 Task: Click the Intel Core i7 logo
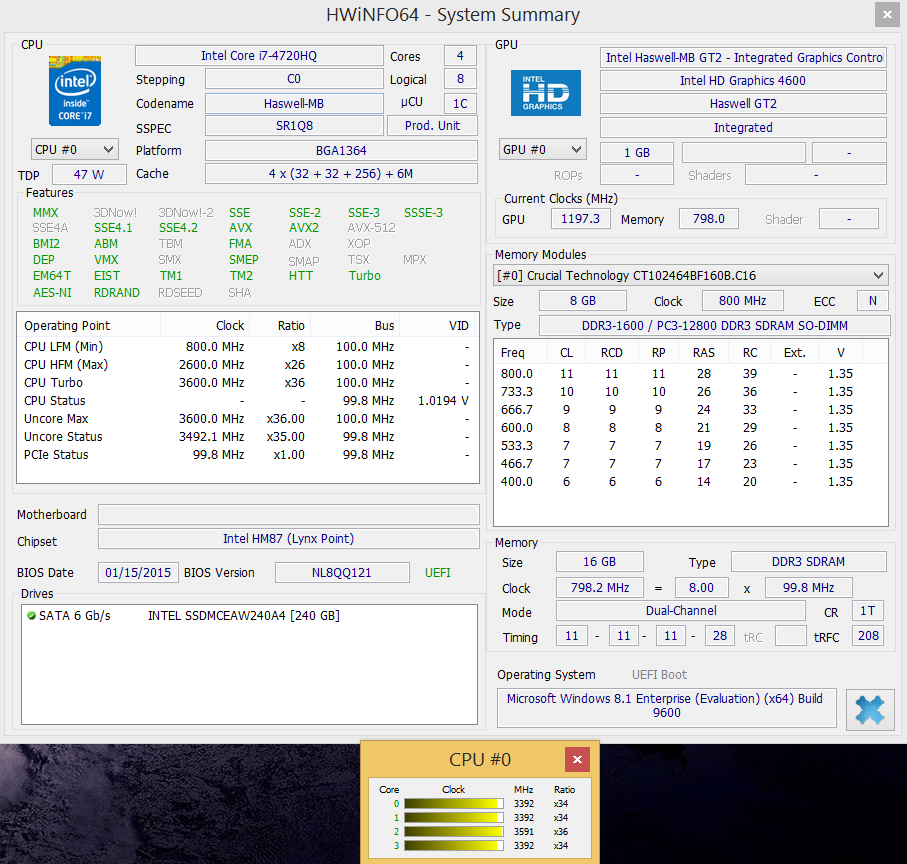click(75, 91)
